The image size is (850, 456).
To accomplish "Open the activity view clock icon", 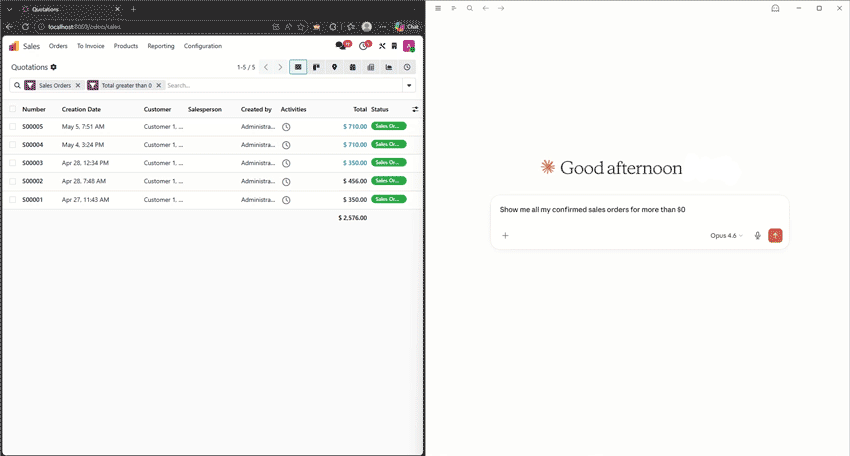I will click(x=407, y=67).
